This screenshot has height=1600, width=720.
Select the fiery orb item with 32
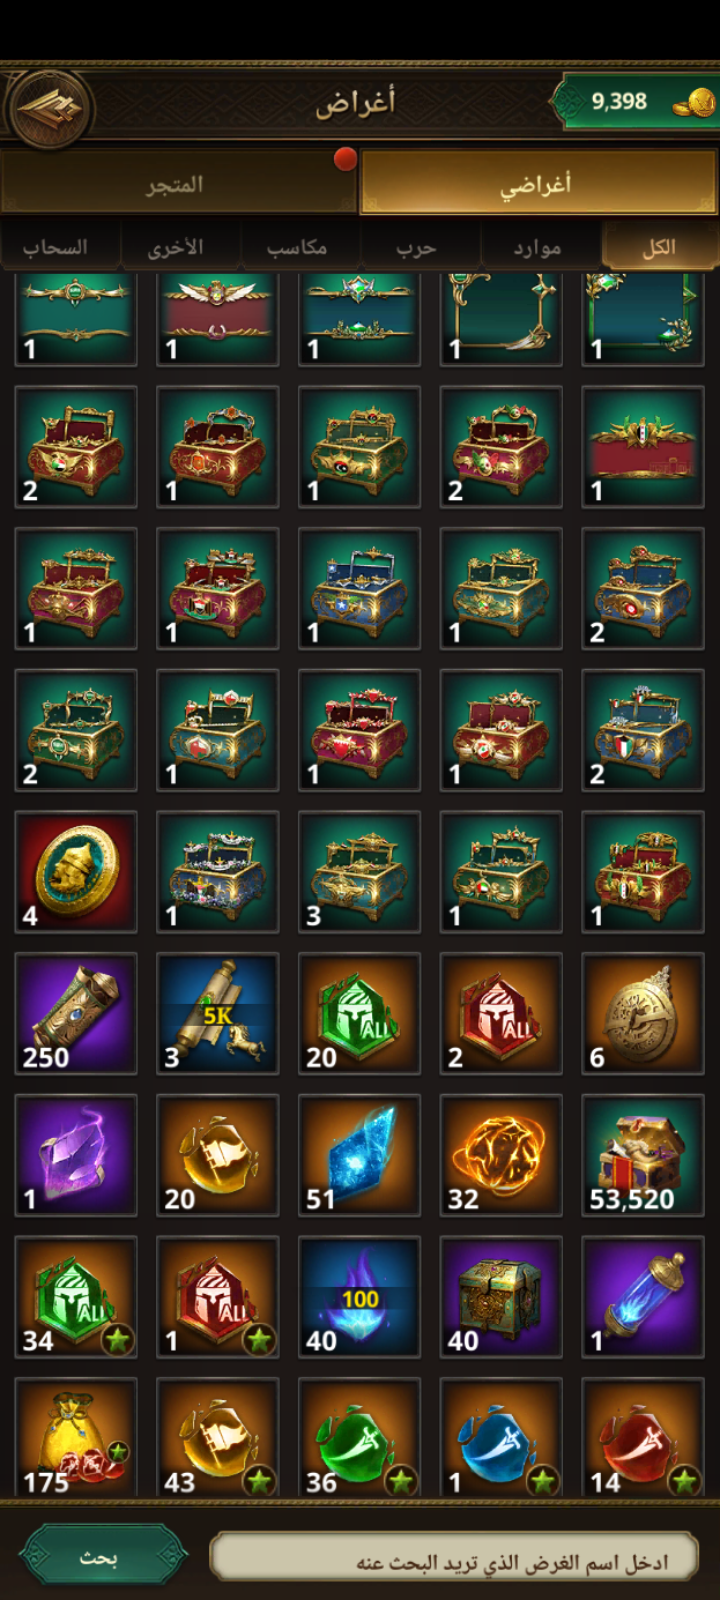(x=501, y=1156)
